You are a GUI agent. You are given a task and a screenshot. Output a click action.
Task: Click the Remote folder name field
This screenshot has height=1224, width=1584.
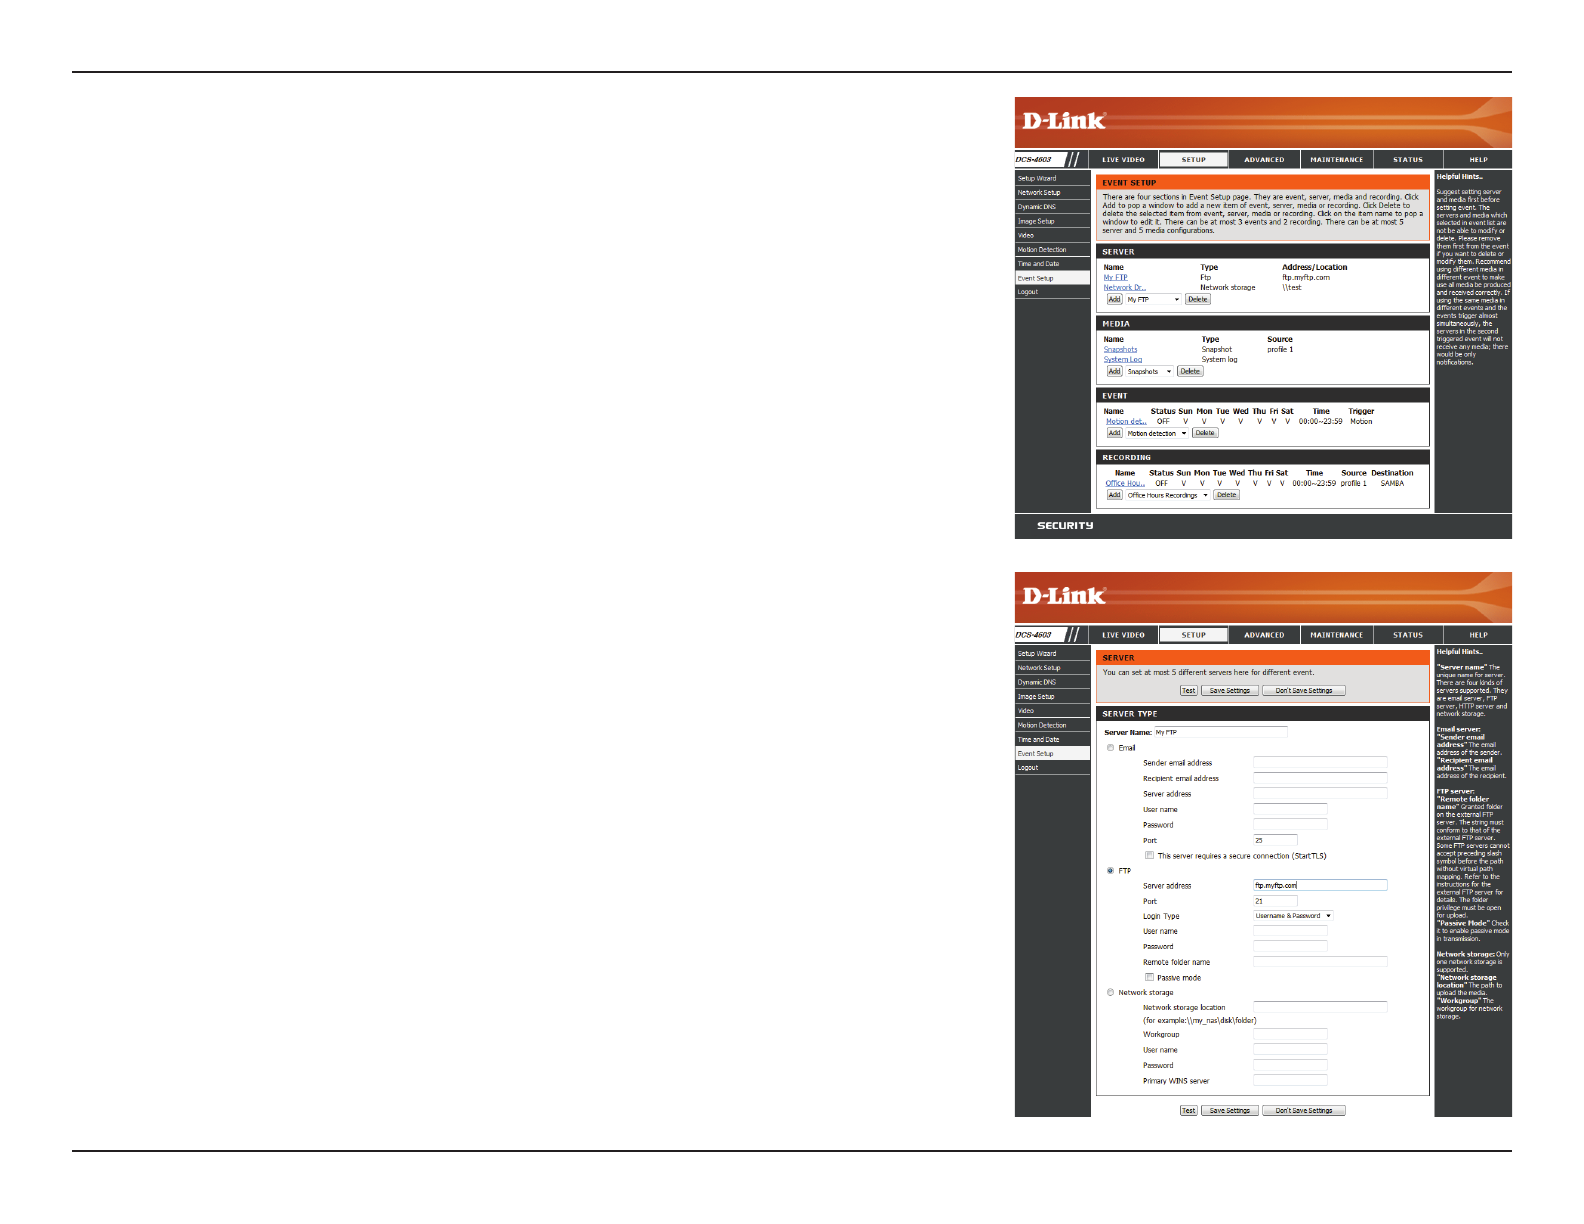tap(1320, 962)
